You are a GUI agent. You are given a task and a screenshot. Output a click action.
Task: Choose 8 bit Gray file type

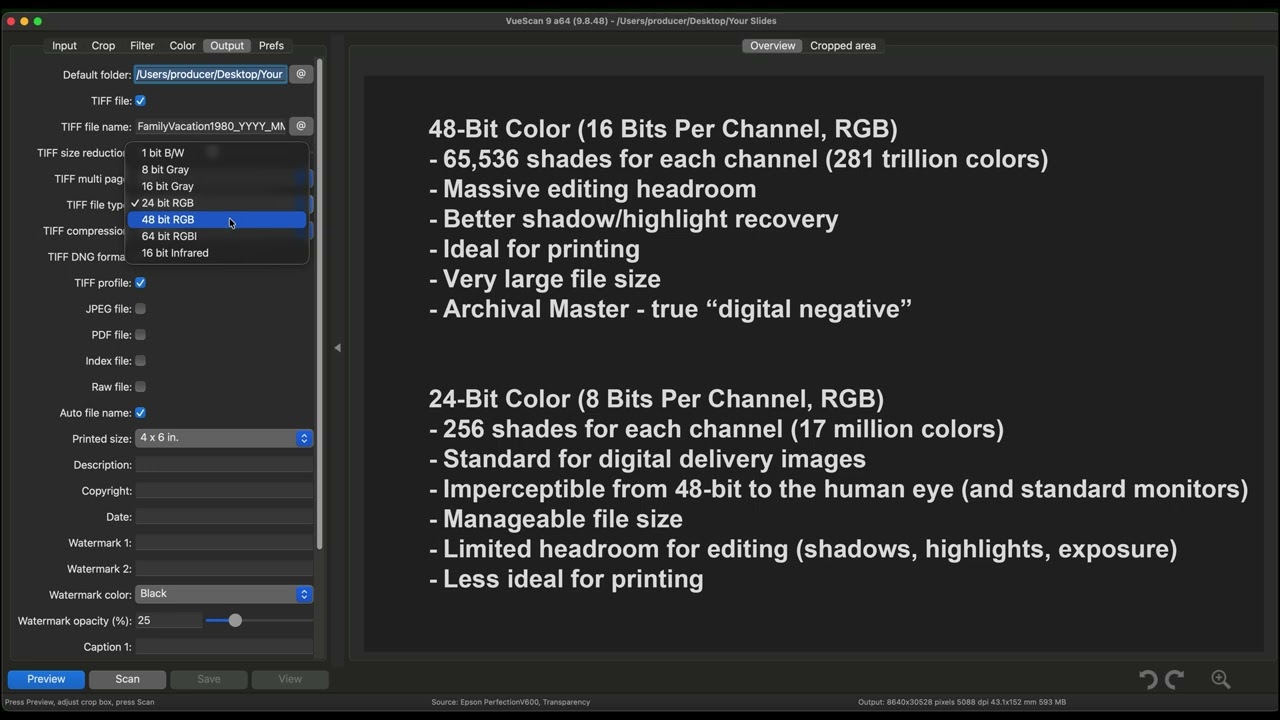click(x=217, y=170)
